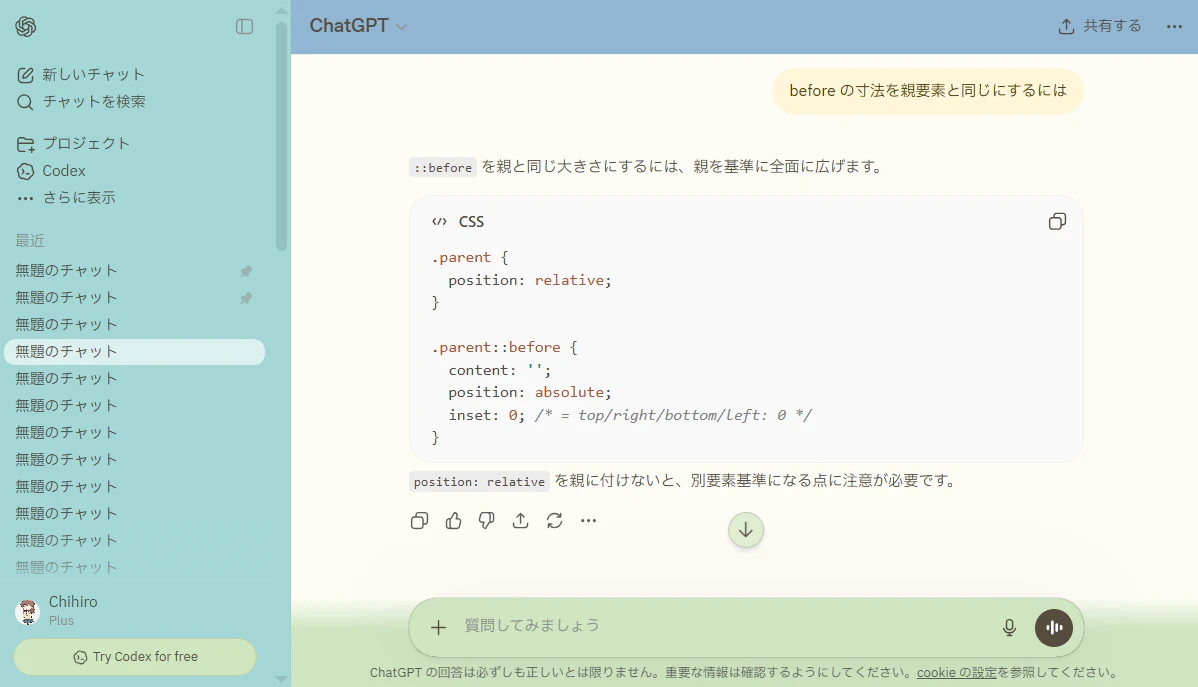Open the highlighted 無題のチャット entry
The image size is (1198, 687).
[134, 352]
